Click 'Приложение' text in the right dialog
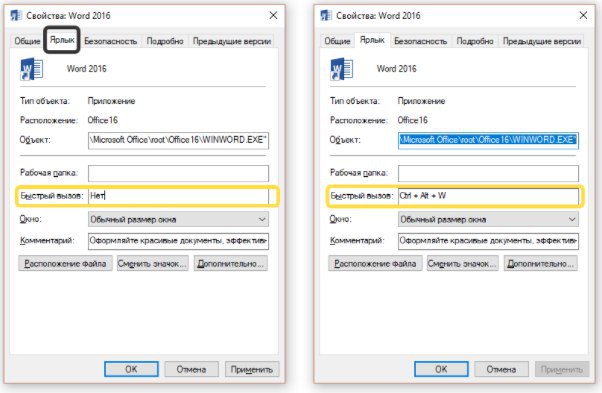Image resolution: width=602 pixels, height=393 pixels. (421, 101)
